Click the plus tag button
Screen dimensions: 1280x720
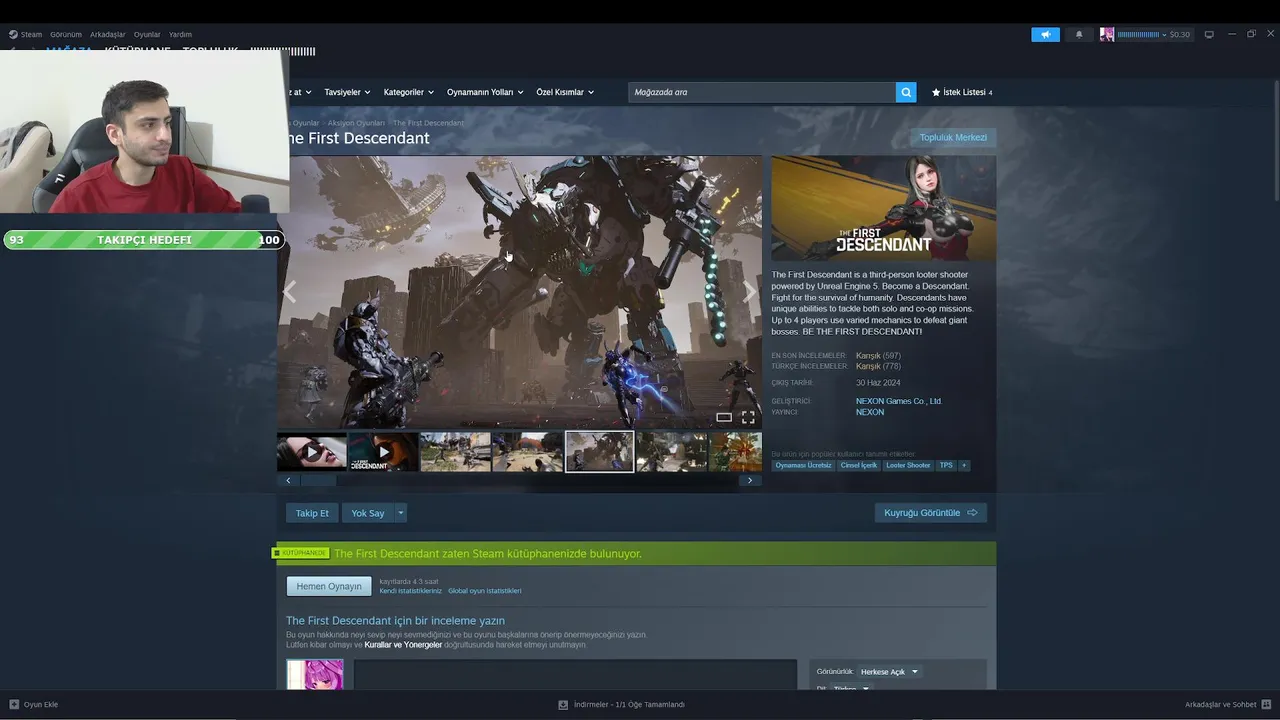(x=964, y=465)
